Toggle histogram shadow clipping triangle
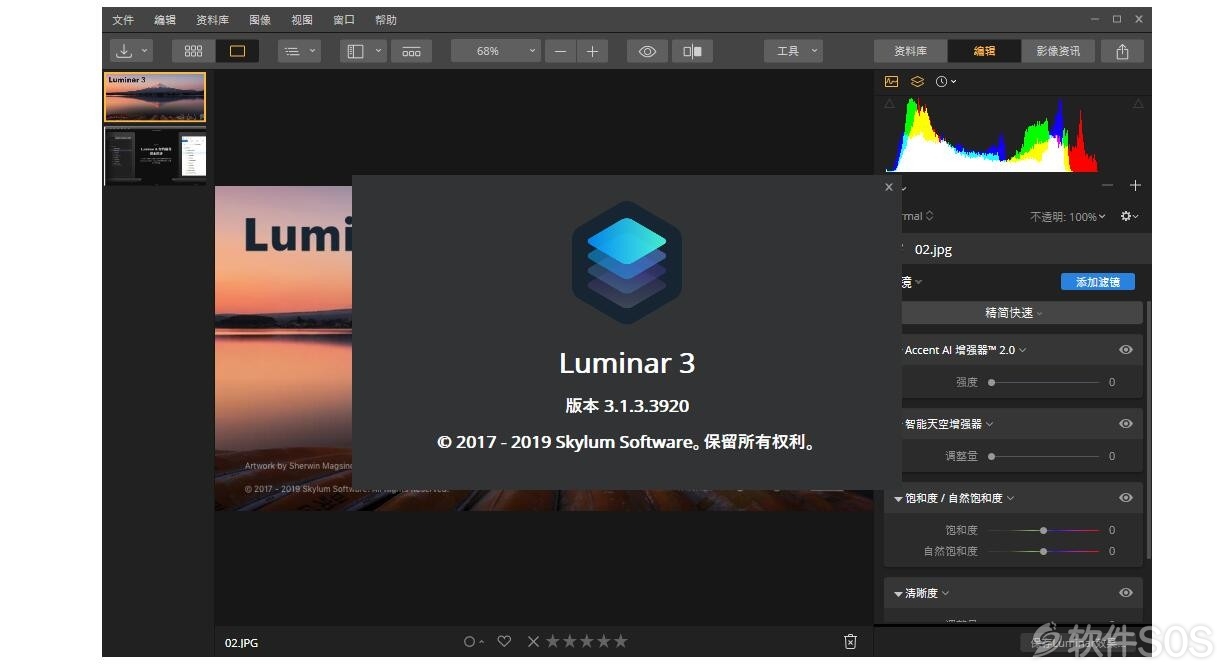This screenshot has width=1231, height=670. (890, 103)
